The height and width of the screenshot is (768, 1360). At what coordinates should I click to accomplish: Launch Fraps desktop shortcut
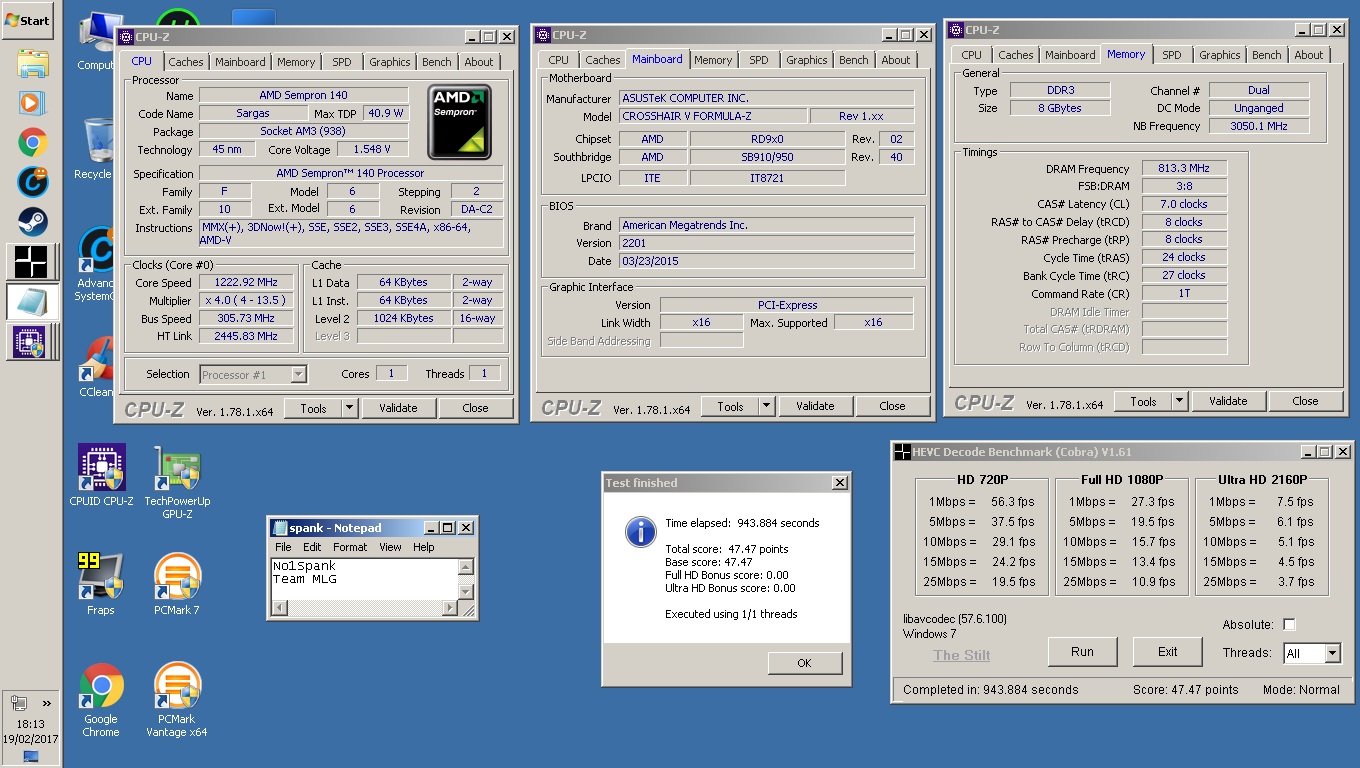click(x=101, y=585)
